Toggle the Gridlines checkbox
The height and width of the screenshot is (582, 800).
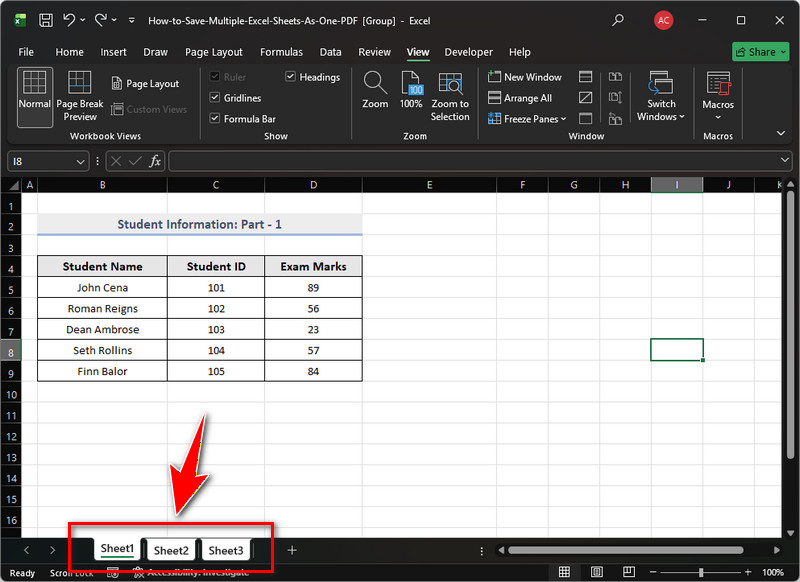[215, 97]
